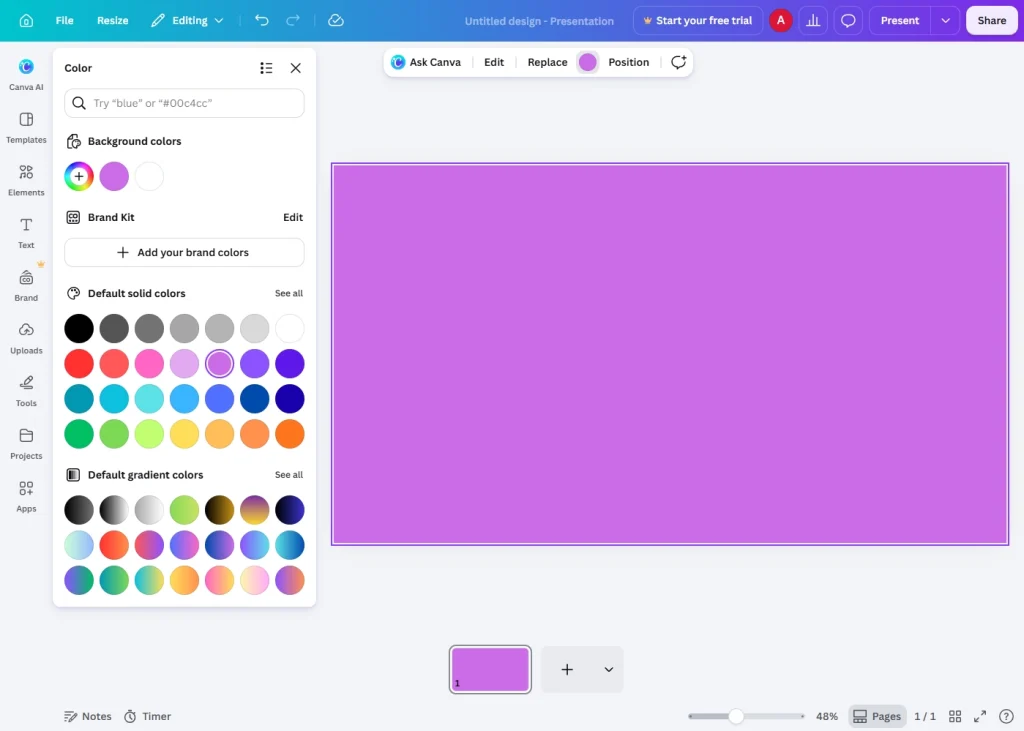Image resolution: width=1024 pixels, height=731 pixels.
Task: Open the Elements panel
Action: coord(26,180)
